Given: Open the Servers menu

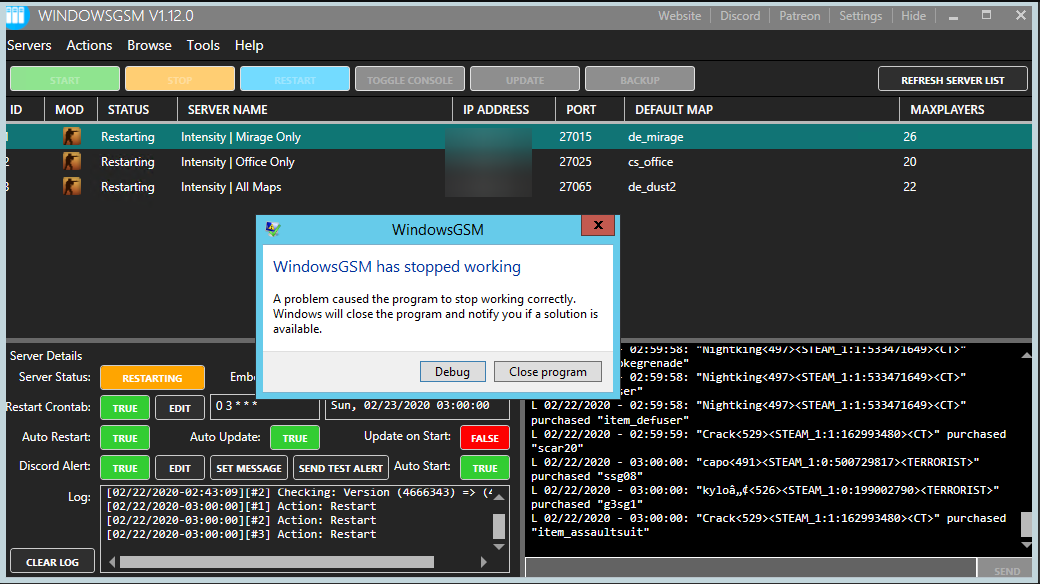Looking at the screenshot, I should click(x=30, y=45).
